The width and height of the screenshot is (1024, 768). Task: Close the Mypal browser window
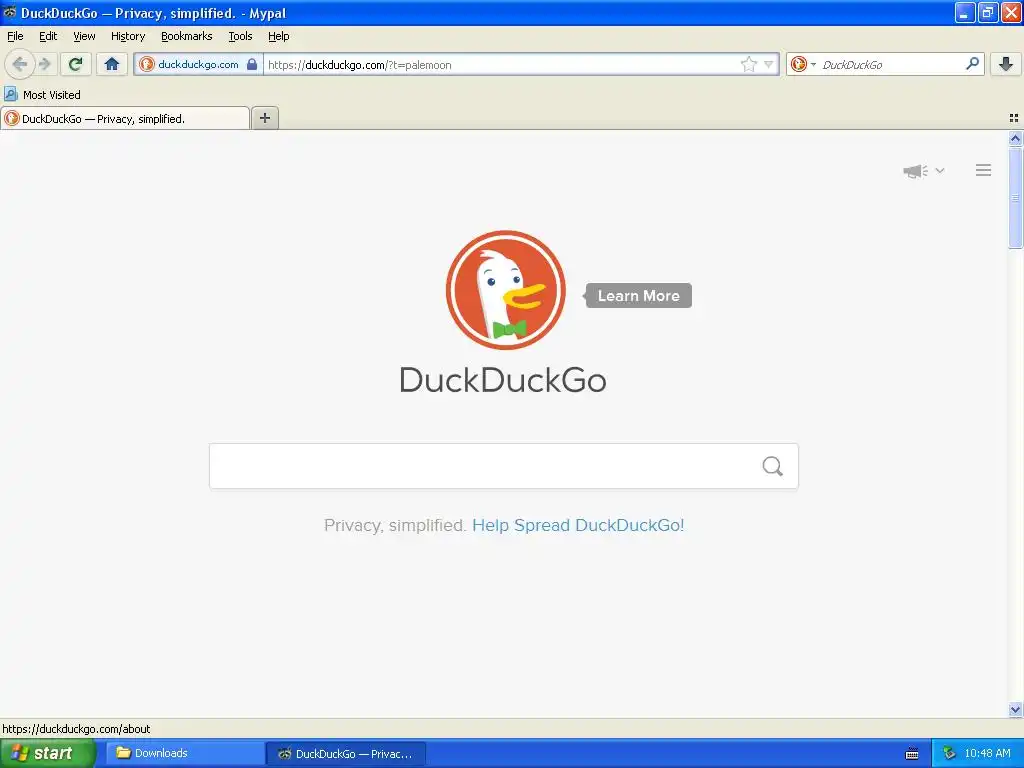click(x=1011, y=12)
